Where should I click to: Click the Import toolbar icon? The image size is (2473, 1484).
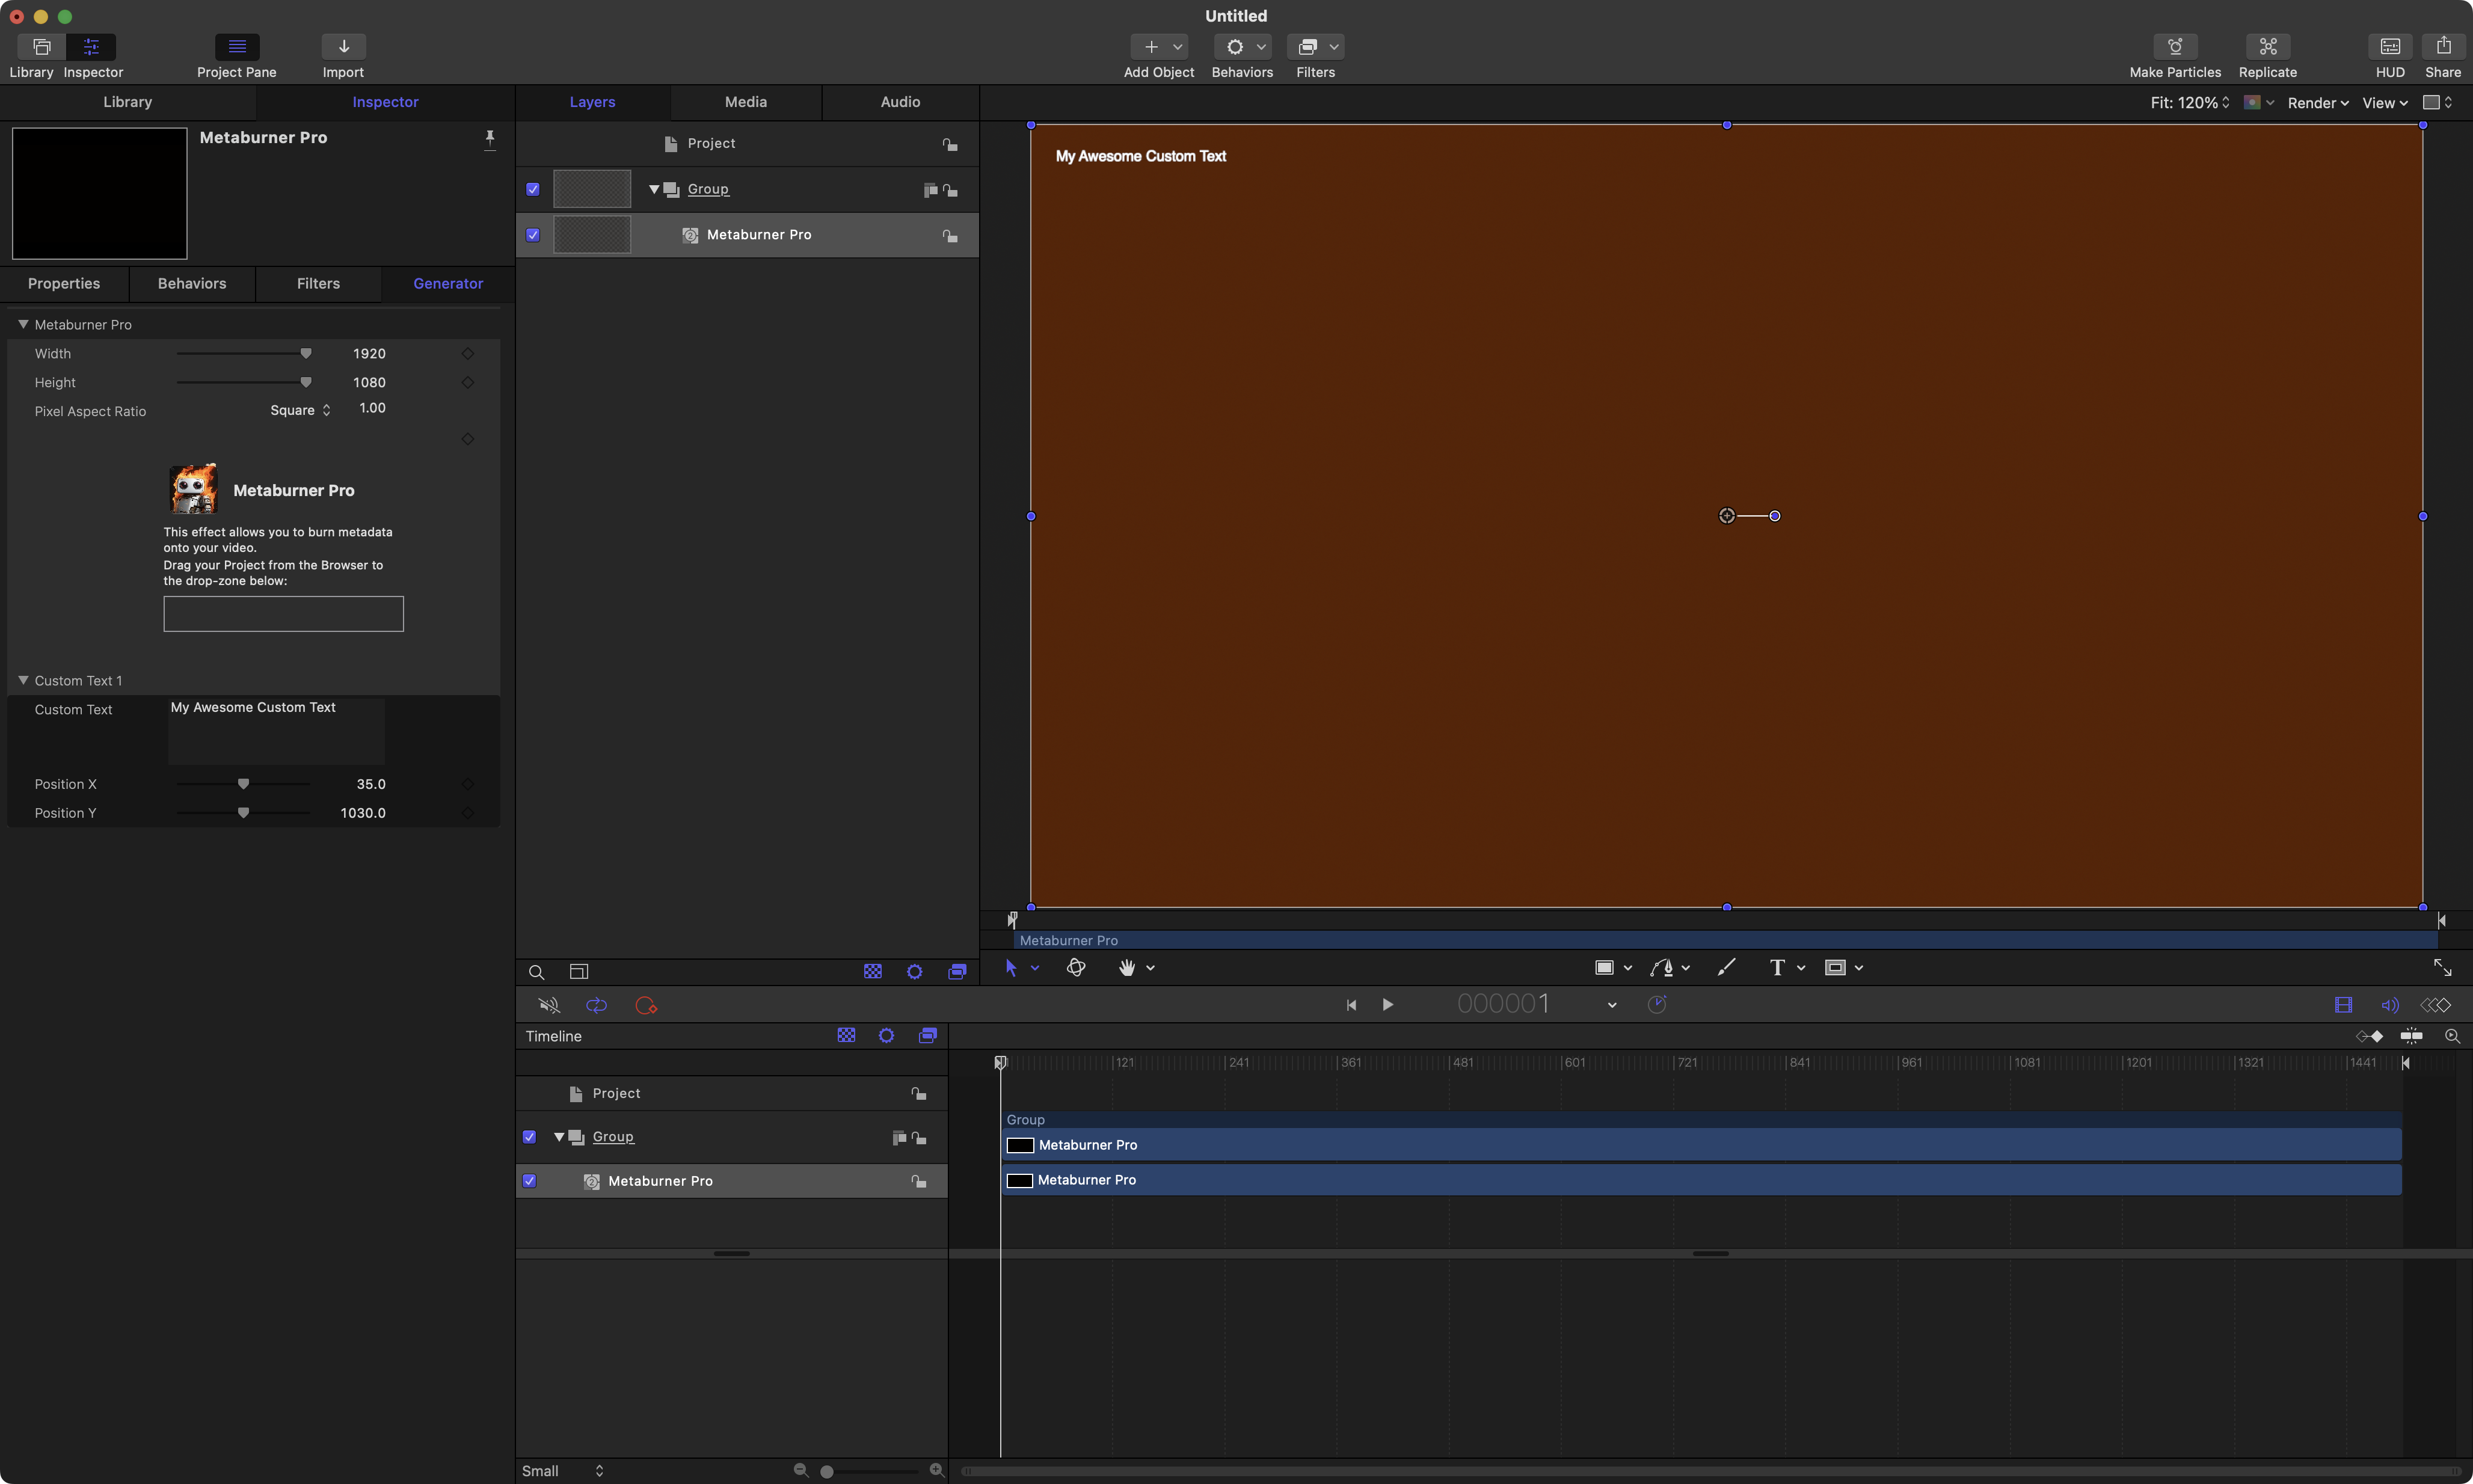(343, 47)
